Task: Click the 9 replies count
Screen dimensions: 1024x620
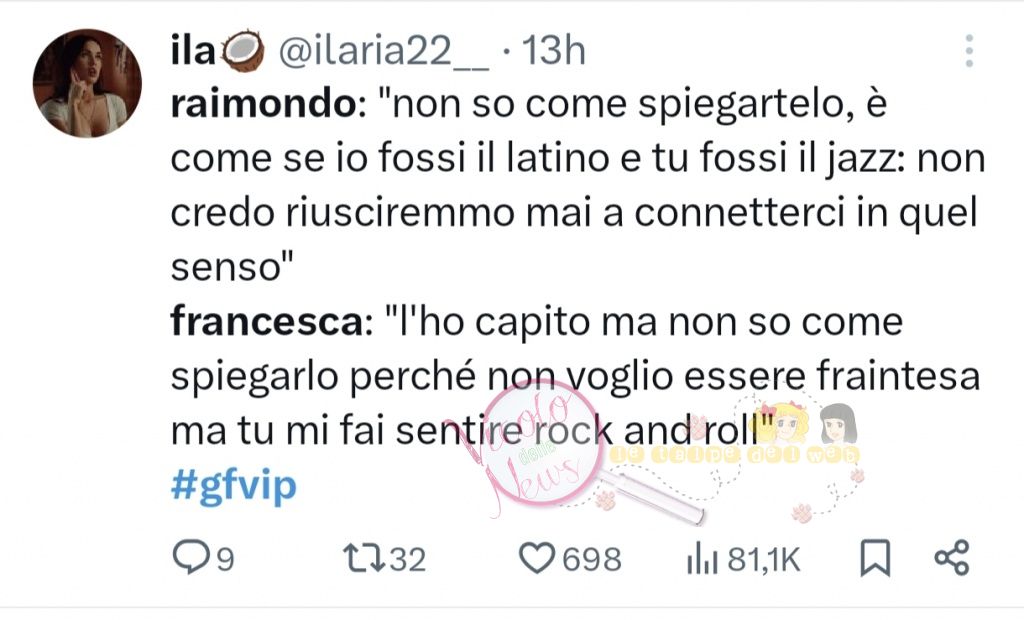Action: 225,560
